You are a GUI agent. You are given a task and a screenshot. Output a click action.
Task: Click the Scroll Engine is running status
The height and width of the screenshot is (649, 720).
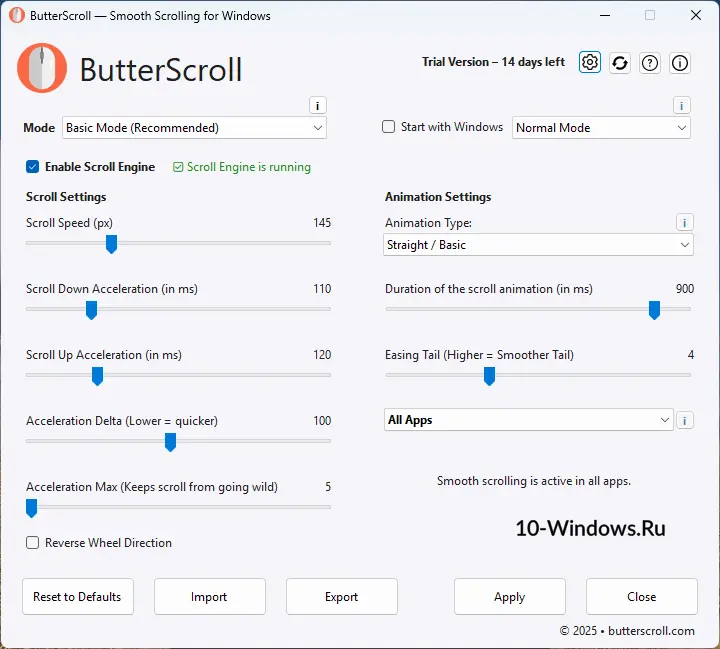click(242, 167)
